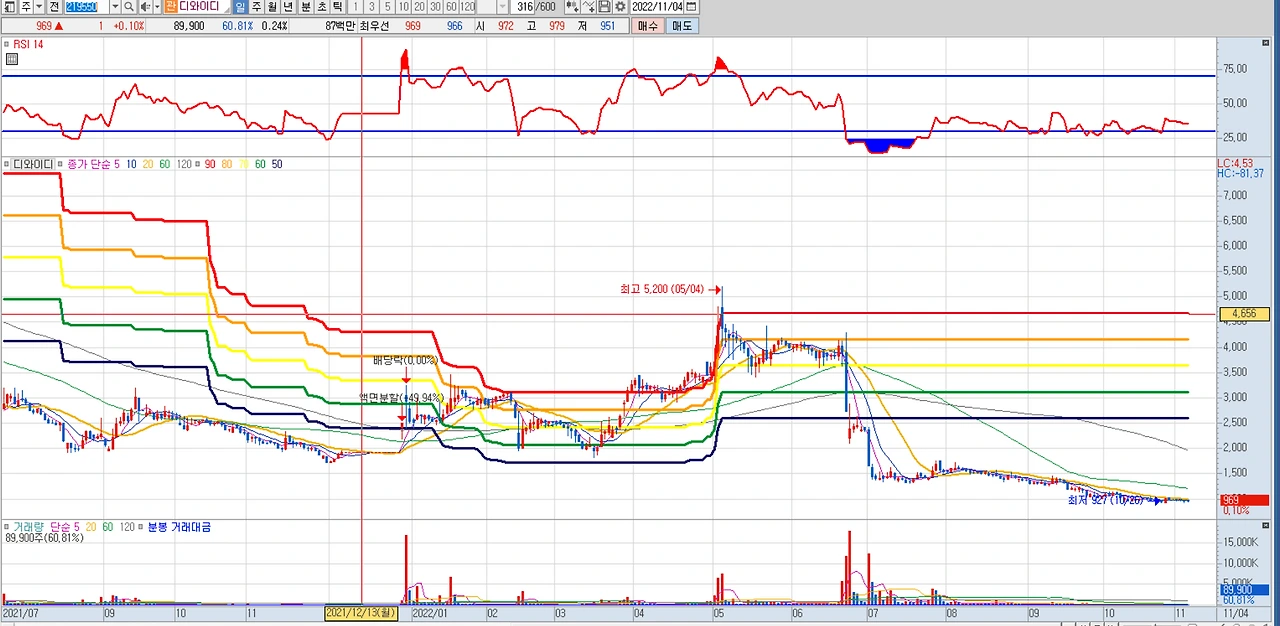Click the window layout icon at top-left
This screenshot has width=1280, height=626.
coord(9,7)
